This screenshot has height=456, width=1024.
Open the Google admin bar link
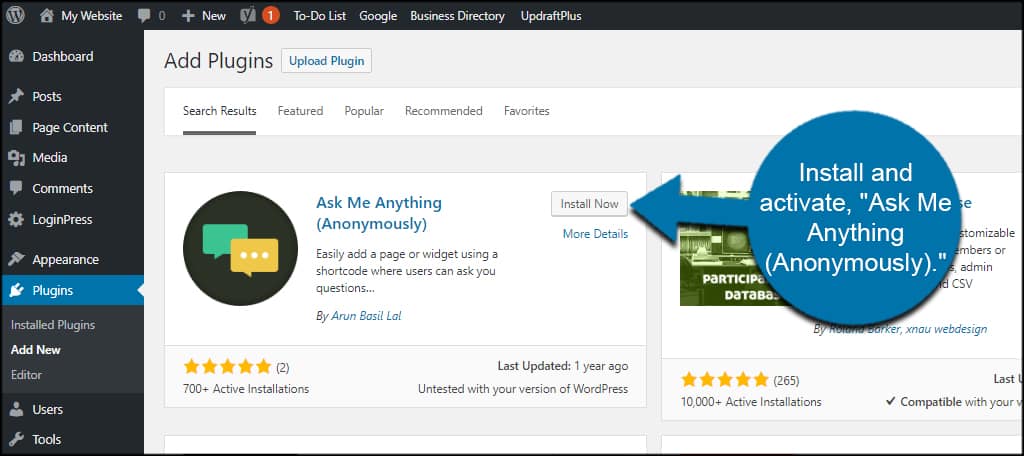tap(378, 16)
